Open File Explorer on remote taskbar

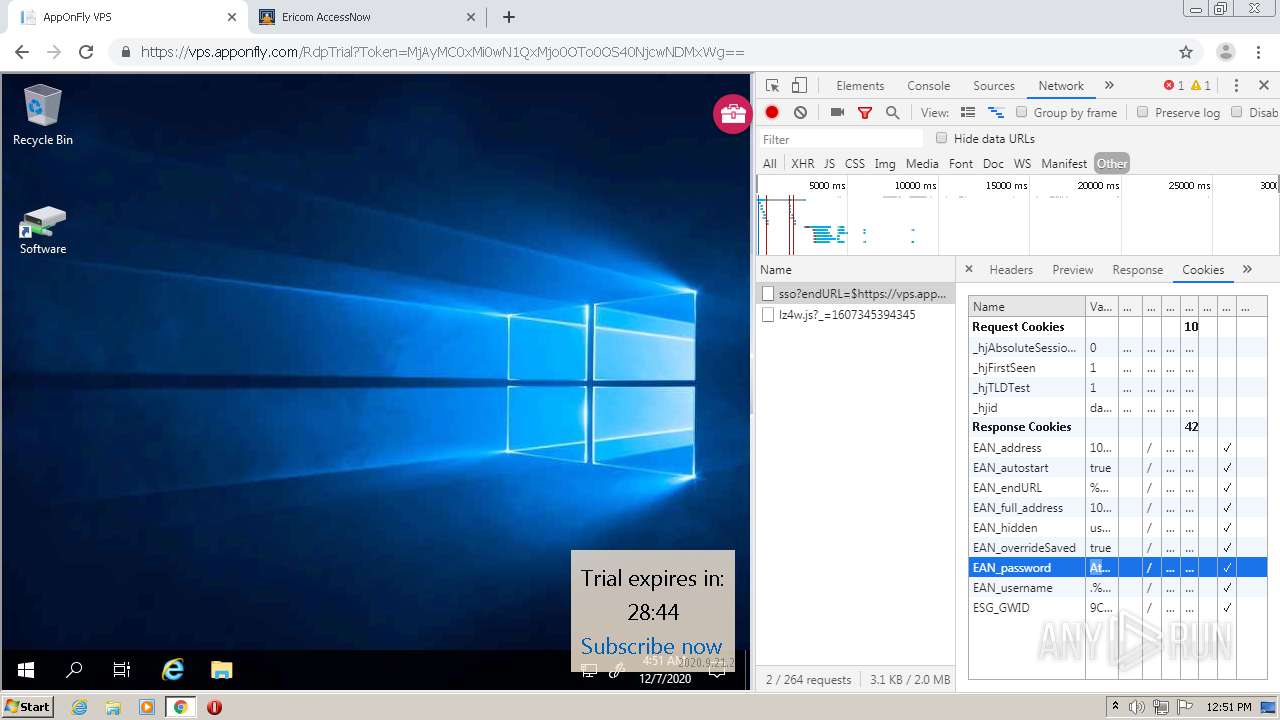(x=221, y=670)
